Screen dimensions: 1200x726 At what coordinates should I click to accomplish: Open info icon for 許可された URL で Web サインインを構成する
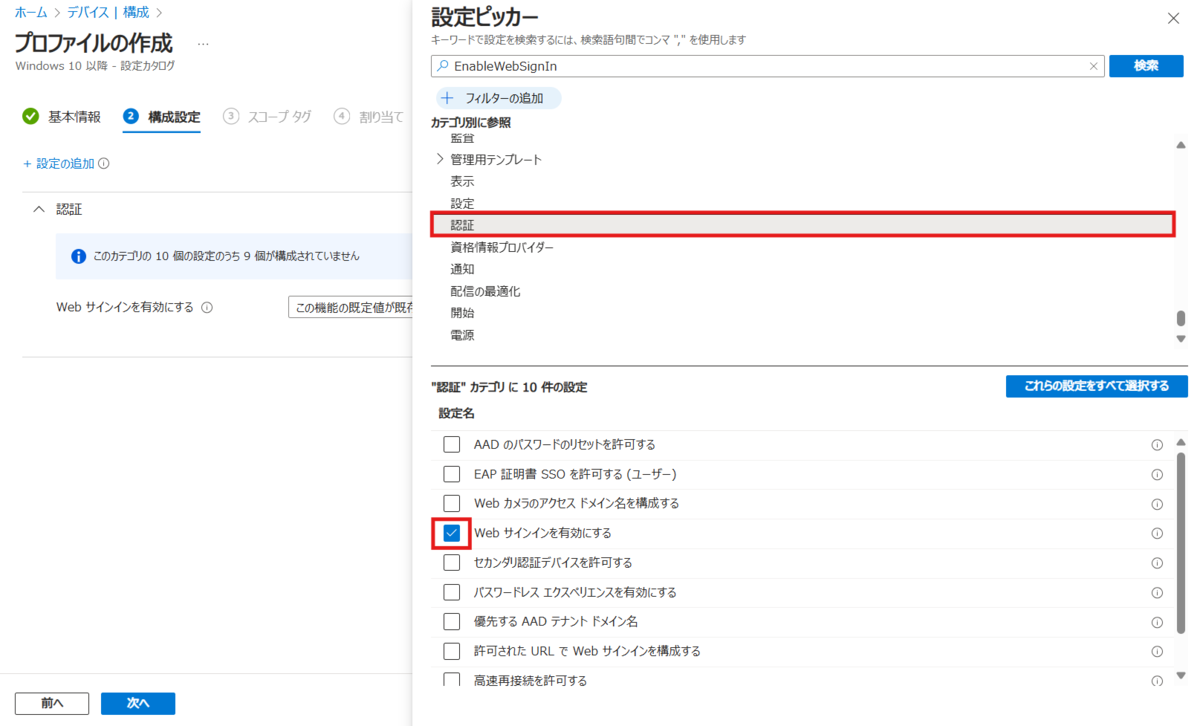[1157, 651]
